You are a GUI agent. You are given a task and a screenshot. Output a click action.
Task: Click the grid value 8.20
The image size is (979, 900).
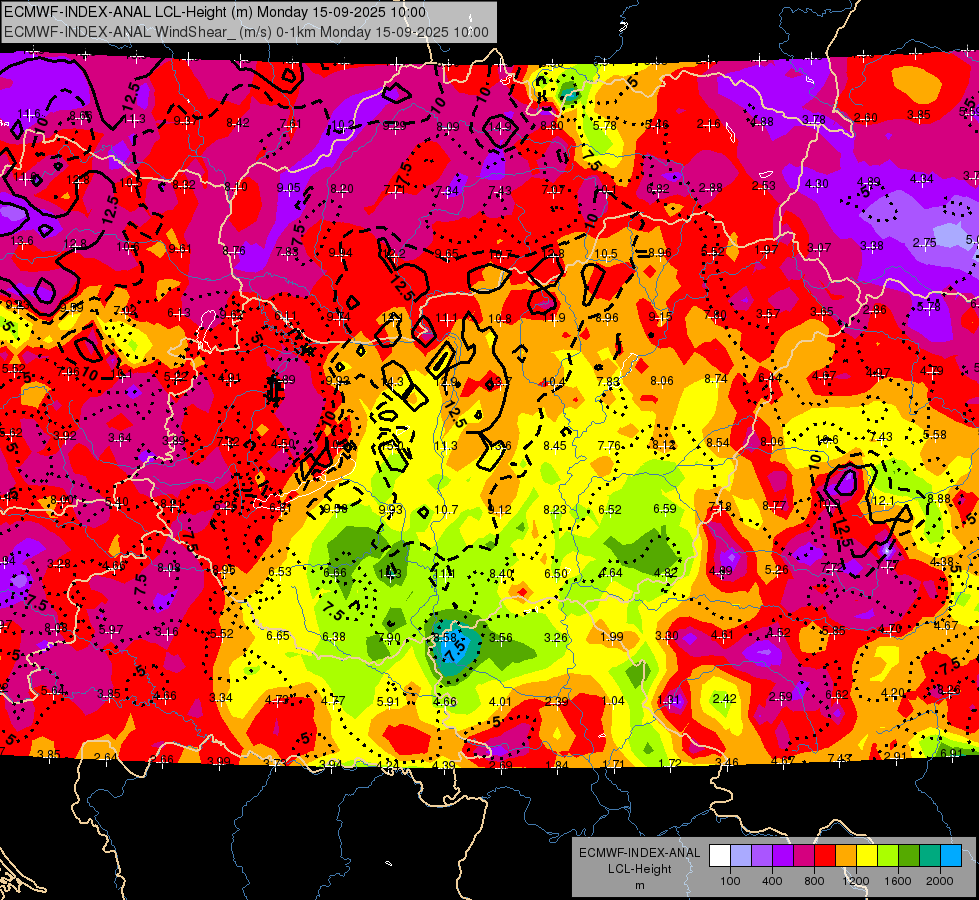[x=342, y=189]
